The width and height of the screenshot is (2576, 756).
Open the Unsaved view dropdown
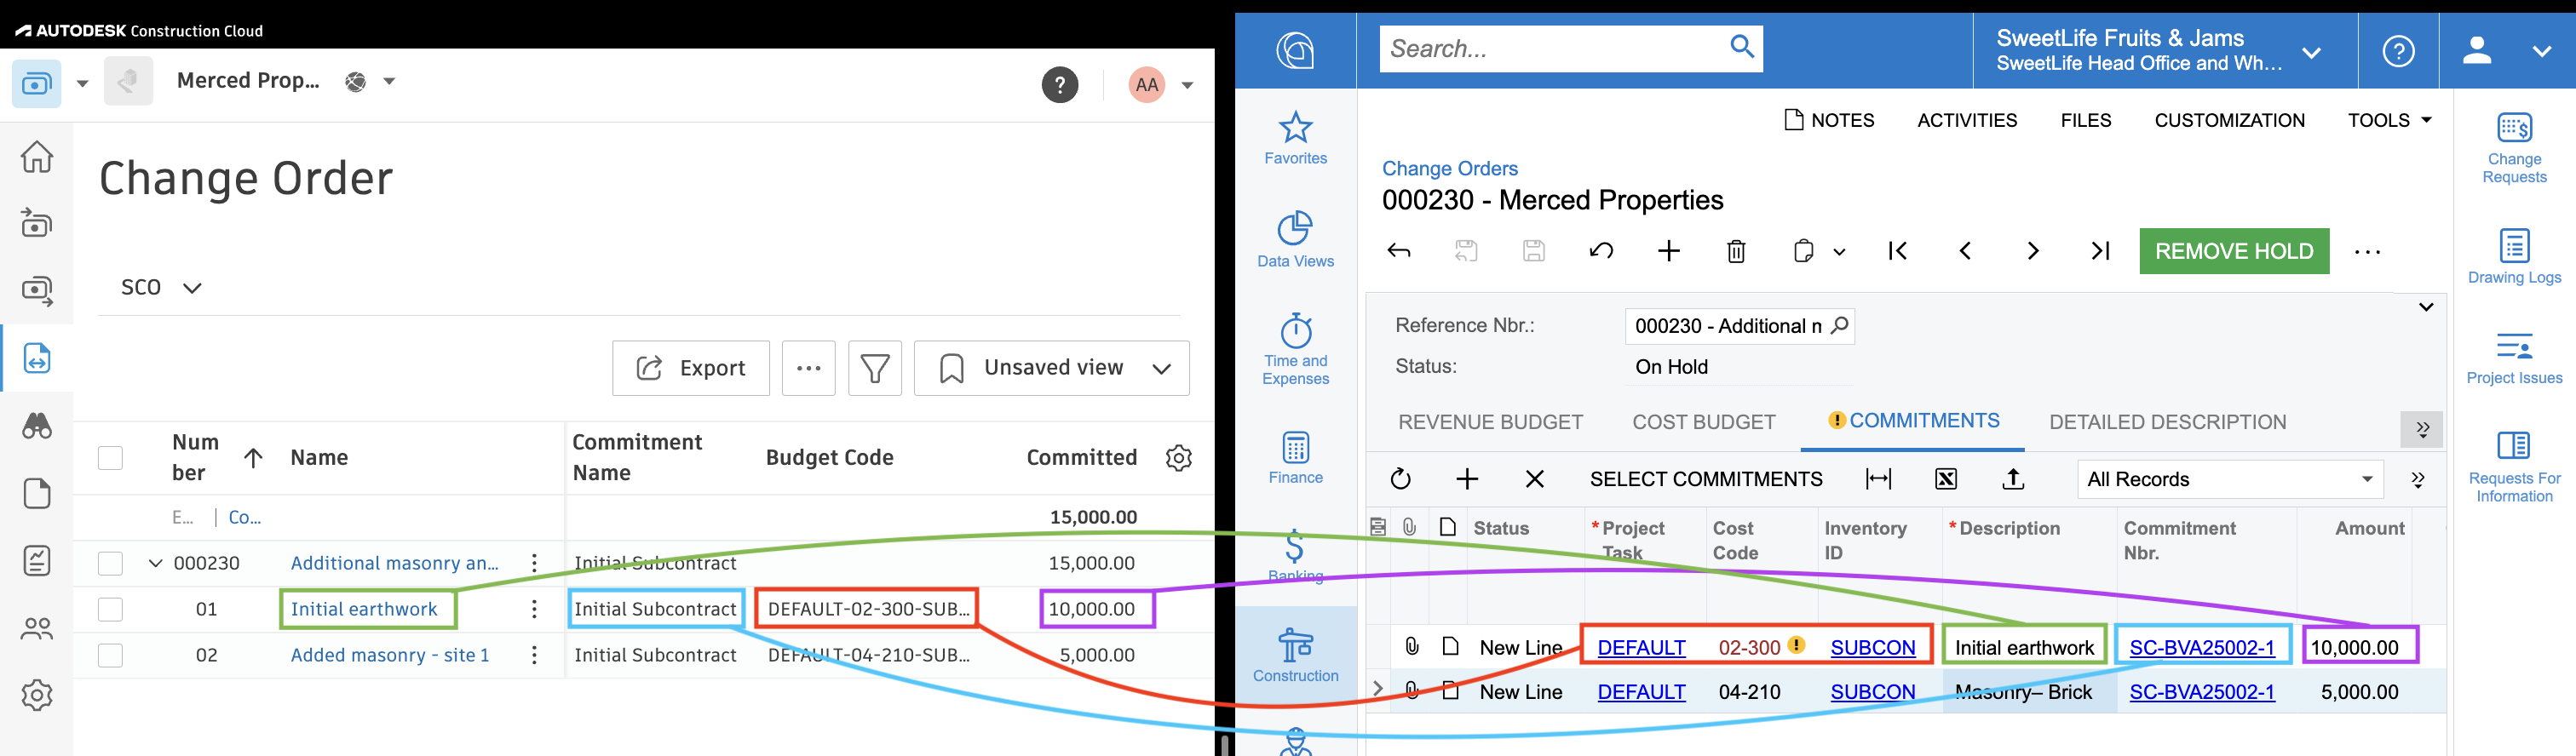1052,368
